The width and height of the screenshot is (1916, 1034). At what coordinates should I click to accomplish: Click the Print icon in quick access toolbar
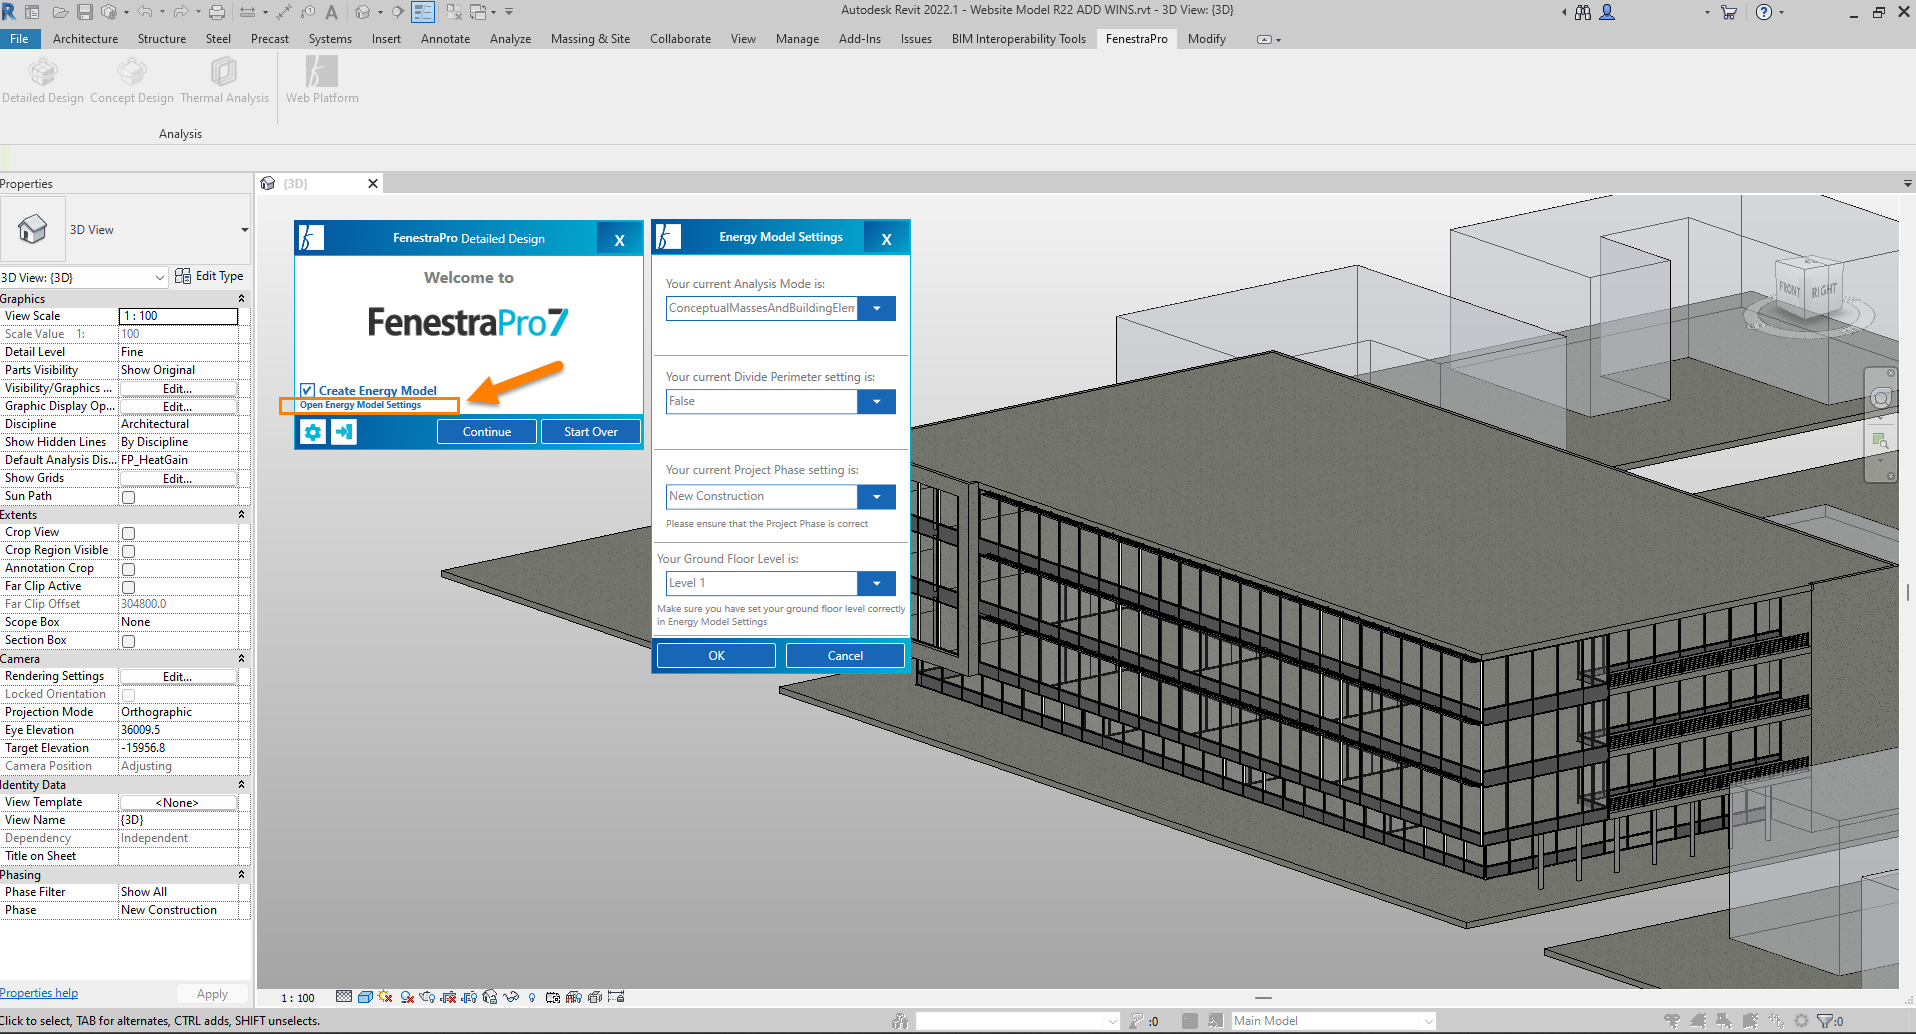pos(217,12)
